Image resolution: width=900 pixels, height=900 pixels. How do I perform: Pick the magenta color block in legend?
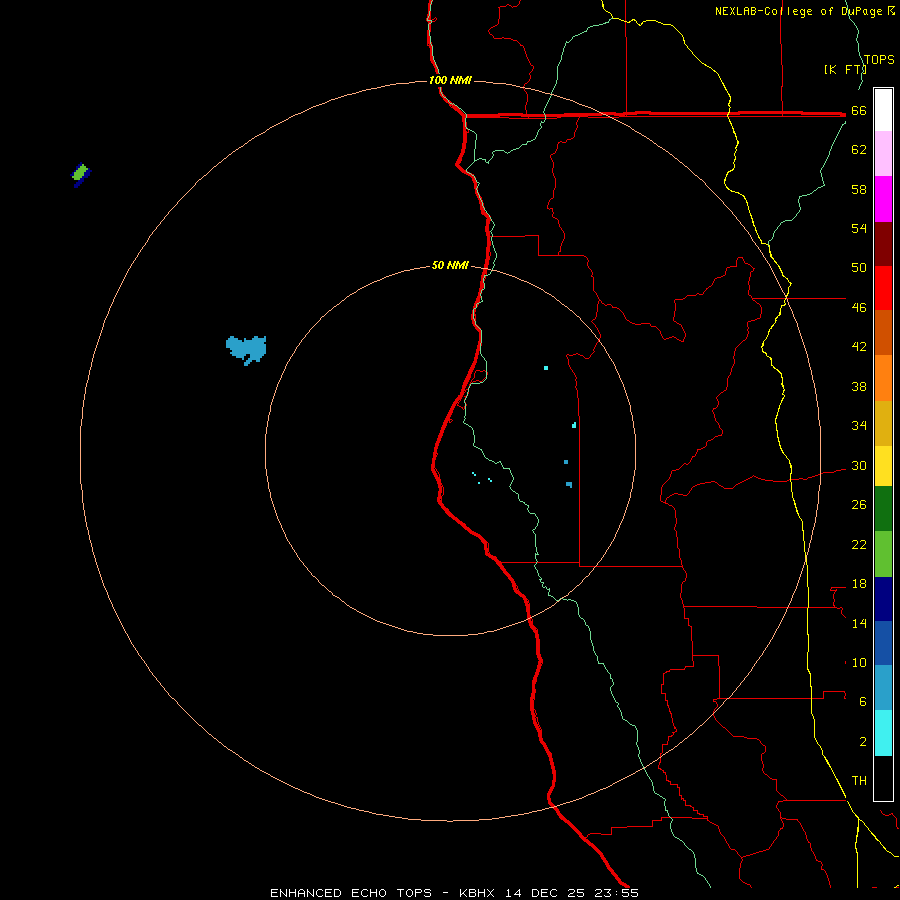click(883, 199)
